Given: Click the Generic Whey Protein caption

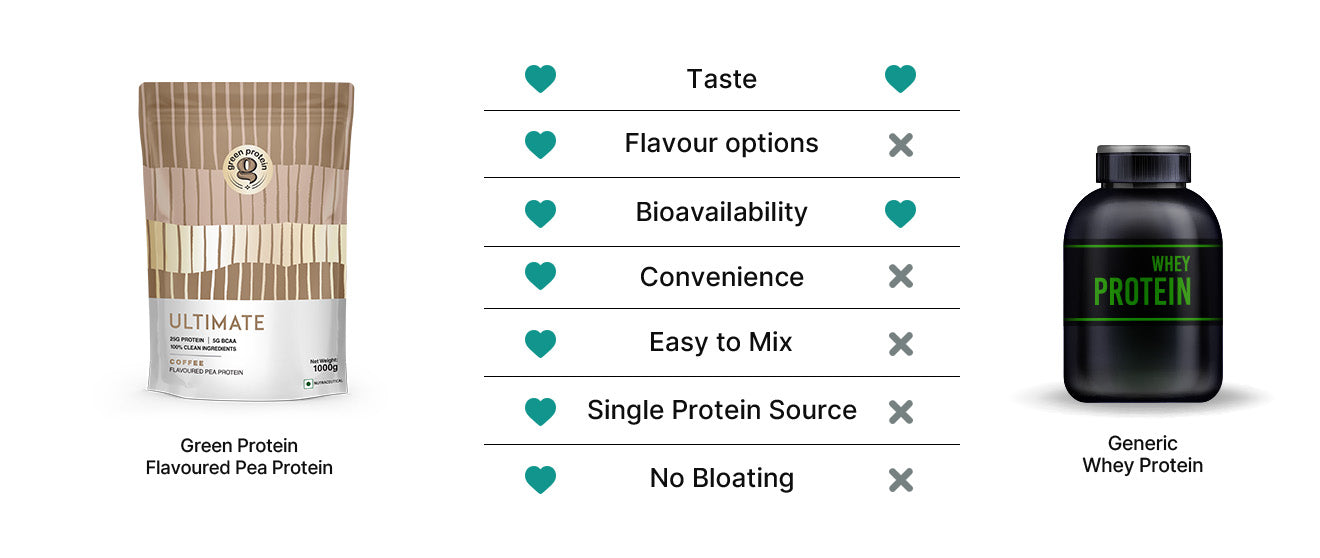Looking at the screenshot, I should pyautogui.click(x=1142, y=454).
